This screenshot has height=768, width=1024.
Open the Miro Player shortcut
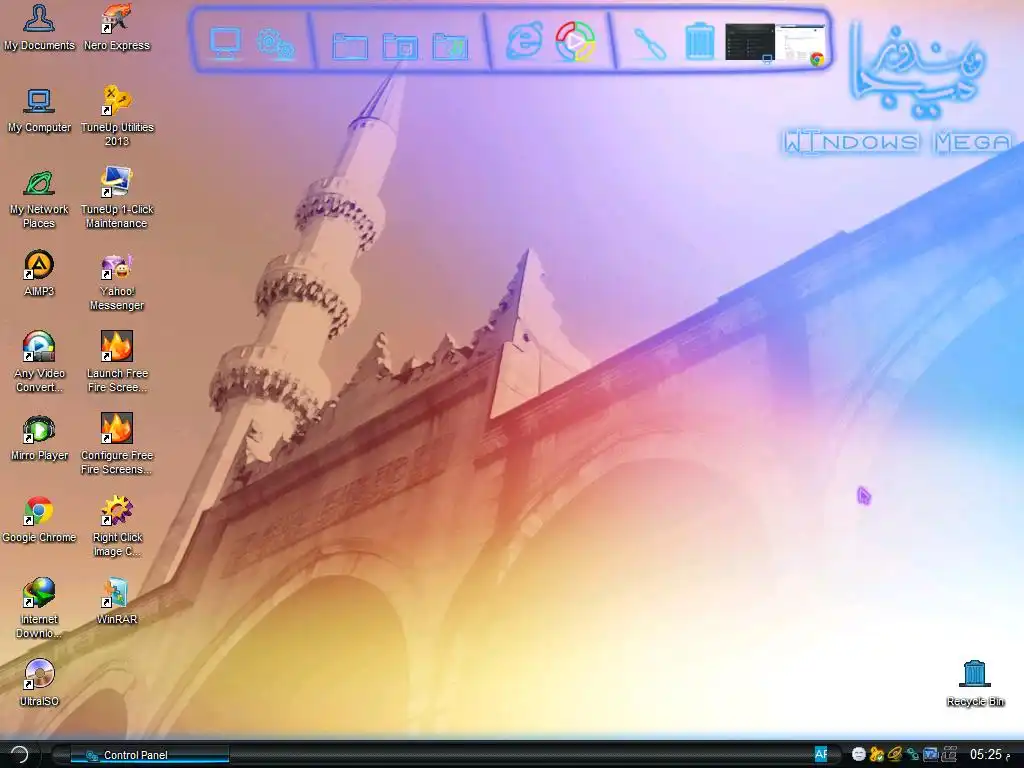point(39,438)
